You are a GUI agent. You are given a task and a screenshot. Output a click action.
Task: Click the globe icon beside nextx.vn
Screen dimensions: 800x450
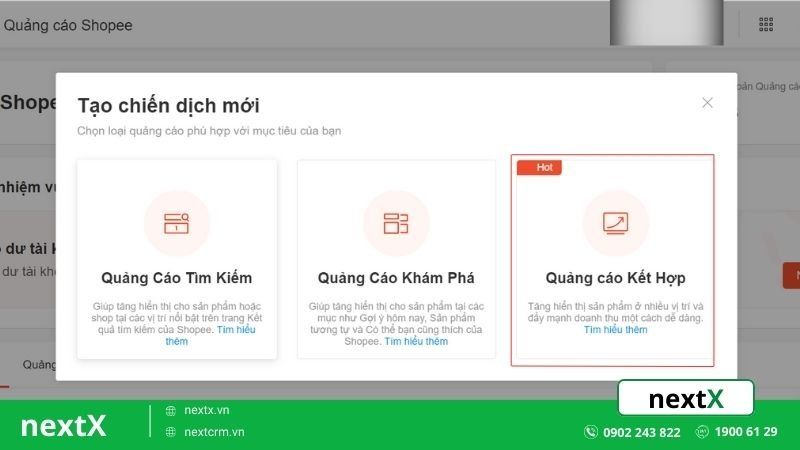(171, 410)
